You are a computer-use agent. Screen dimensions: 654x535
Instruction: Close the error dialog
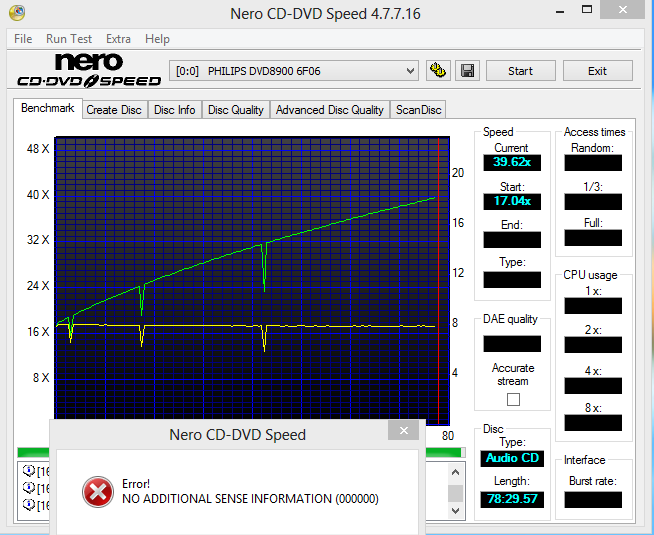tap(403, 430)
